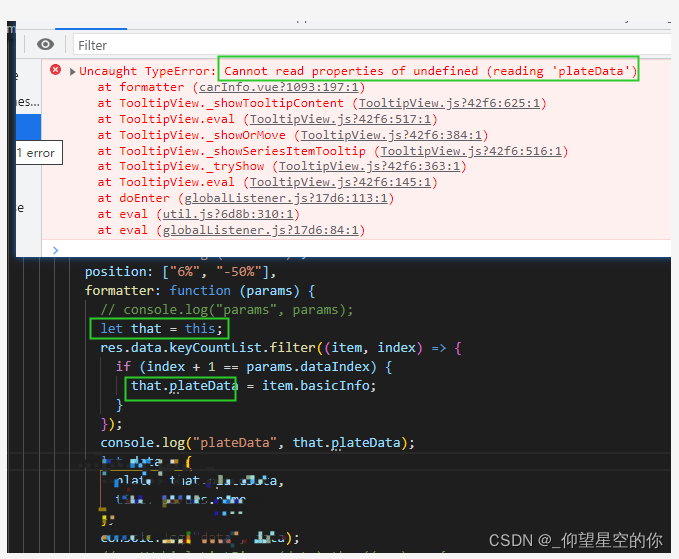This screenshot has height=559, width=679.
Task: Click the blue console prompt chevron
Action: (x=55, y=249)
